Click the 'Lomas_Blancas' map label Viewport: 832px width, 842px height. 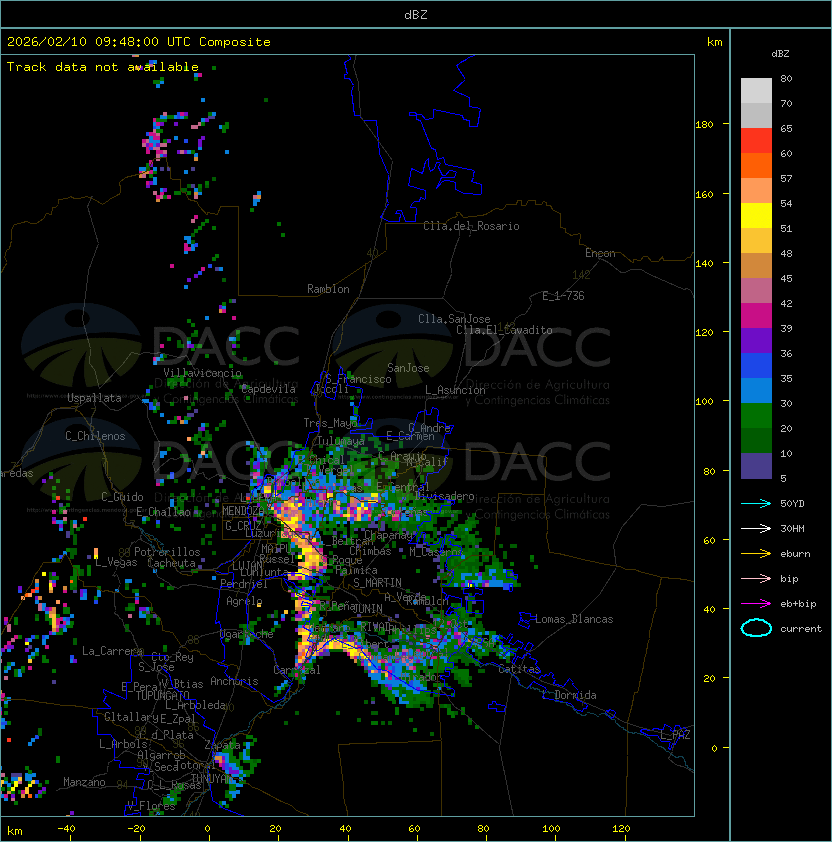(x=574, y=619)
